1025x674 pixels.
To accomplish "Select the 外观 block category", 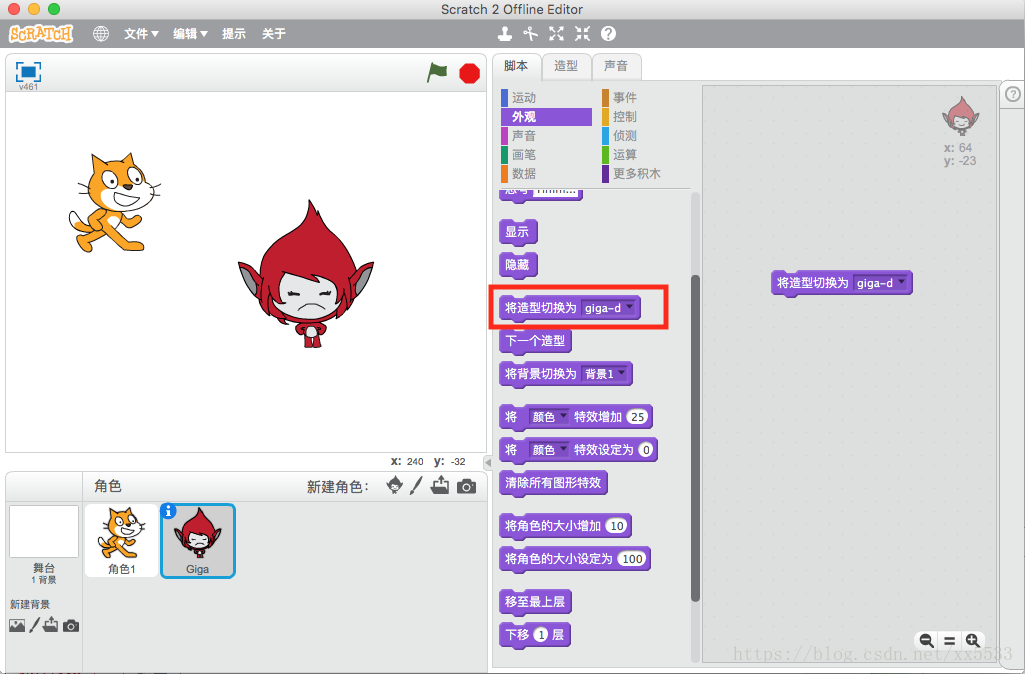I will pyautogui.click(x=546, y=116).
